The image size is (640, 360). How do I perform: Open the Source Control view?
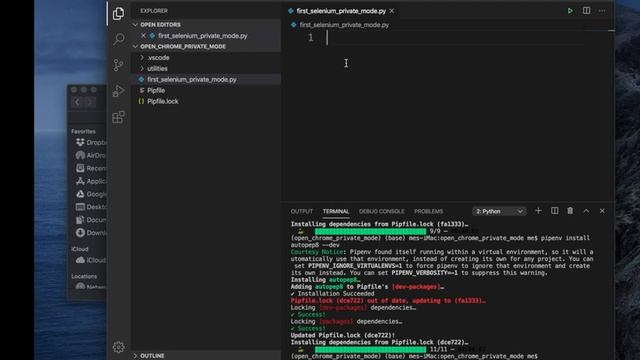[x=118, y=65]
